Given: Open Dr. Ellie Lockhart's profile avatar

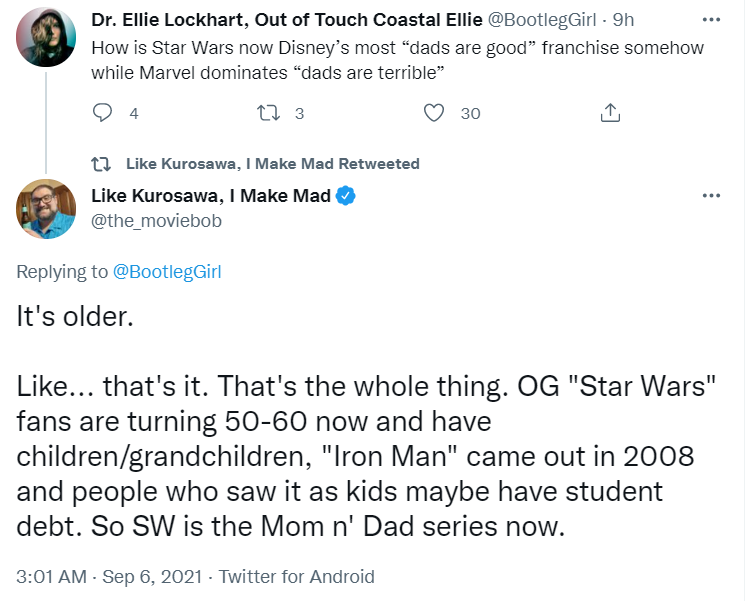Looking at the screenshot, I should [x=46, y=38].
